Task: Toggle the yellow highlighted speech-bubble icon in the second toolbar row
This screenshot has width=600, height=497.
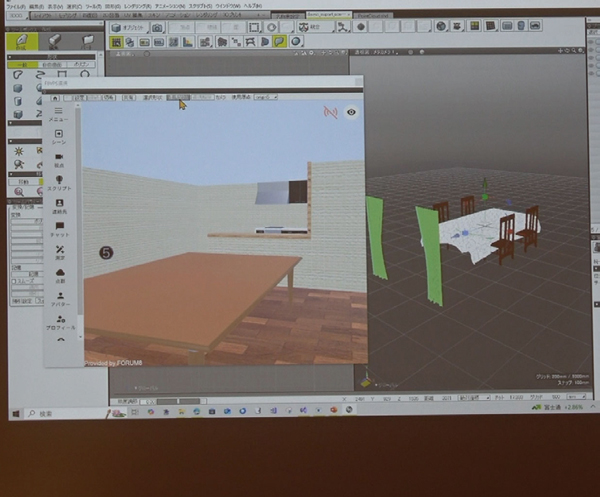Action: 280,41
